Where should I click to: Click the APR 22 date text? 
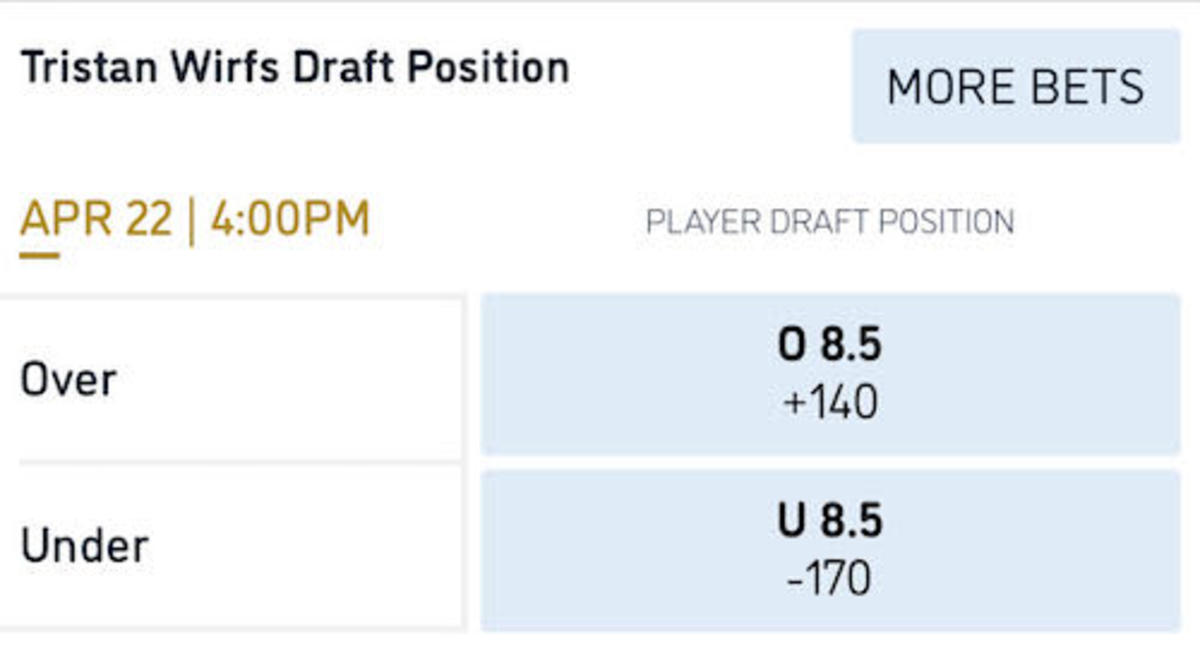pyautogui.click(x=96, y=219)
